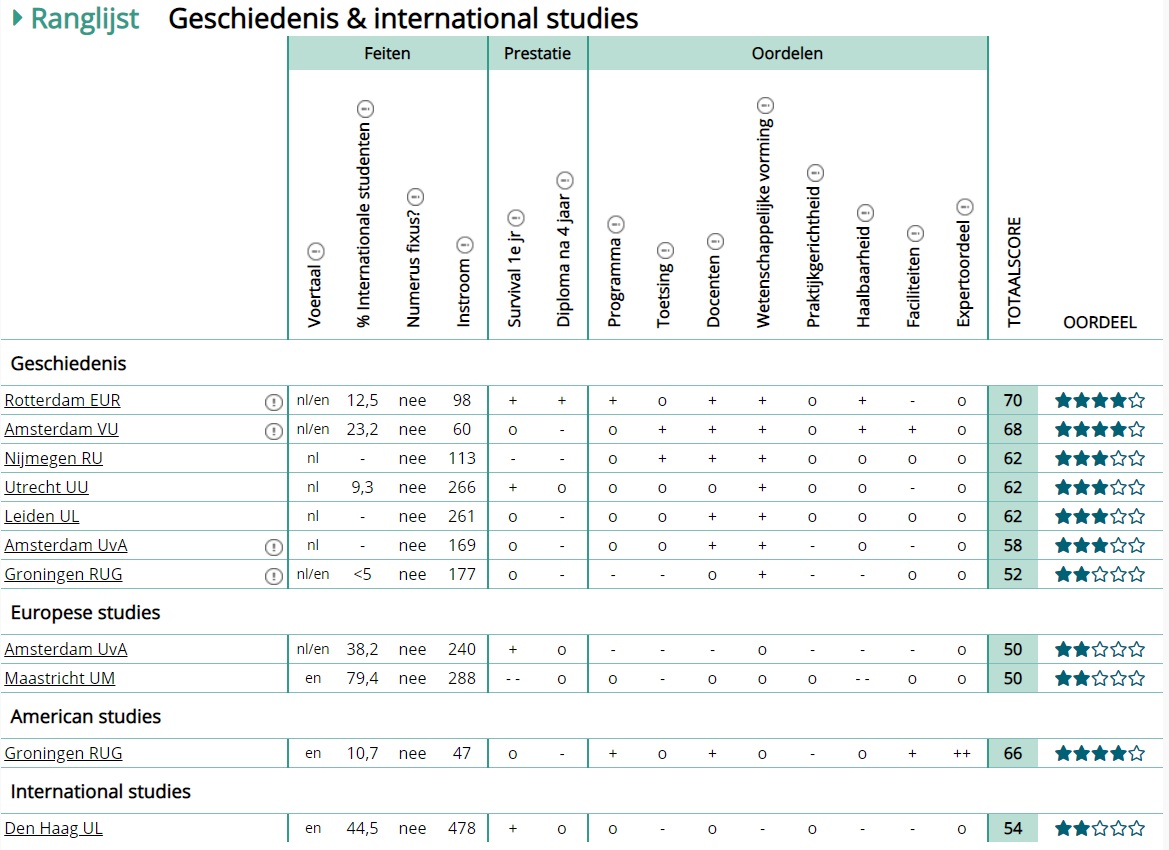
Task: Click total score 66 for Groningen RUG
Action: (1012, 754)
